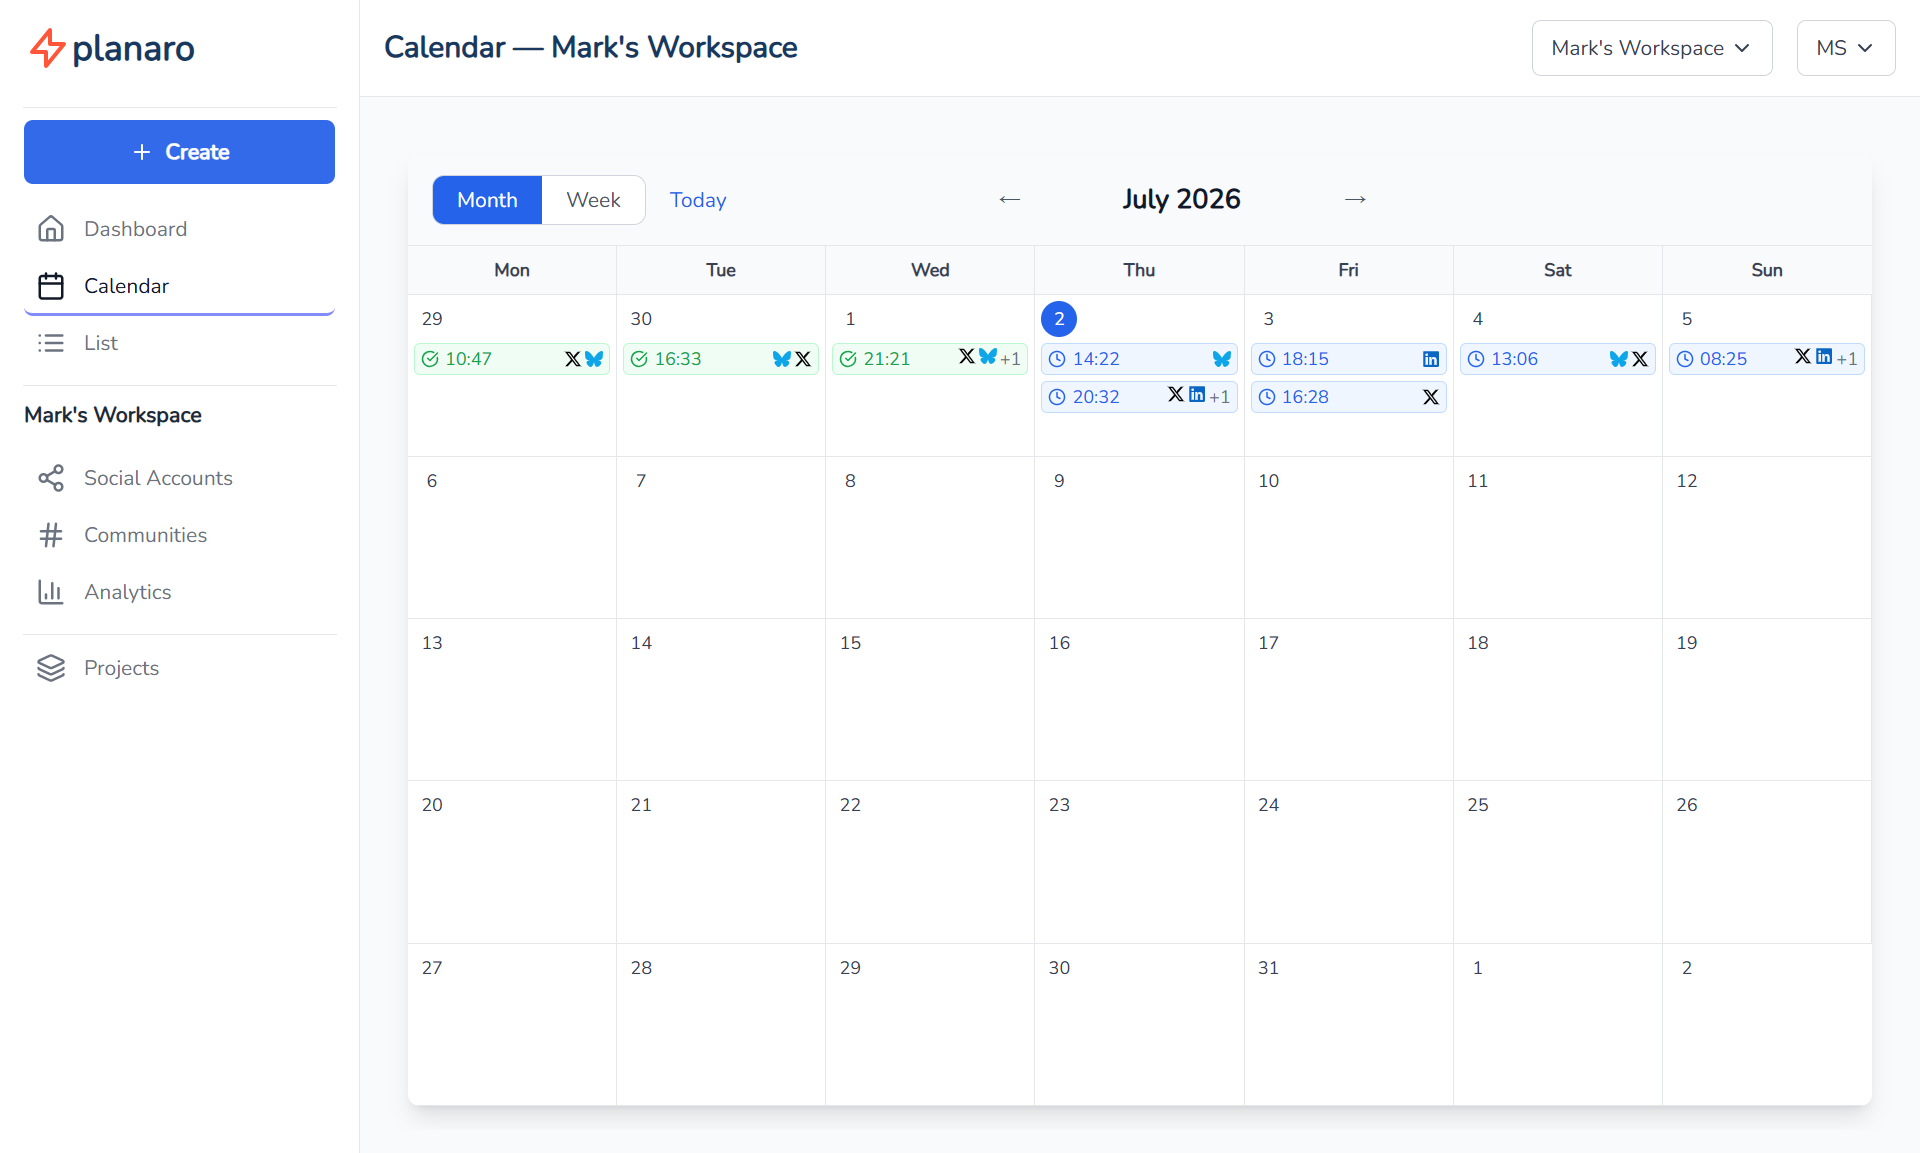Open the MS user menu dropdown
The width and height of the screenshot is (1920, 1153).
click(1846, 48)
